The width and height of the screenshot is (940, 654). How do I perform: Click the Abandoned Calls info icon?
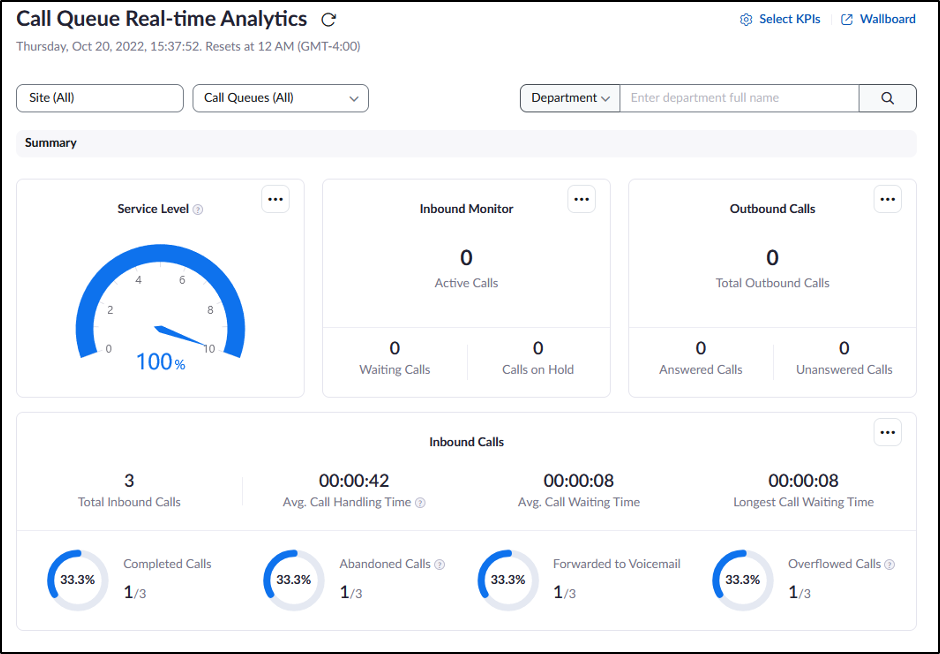(439, 563)
